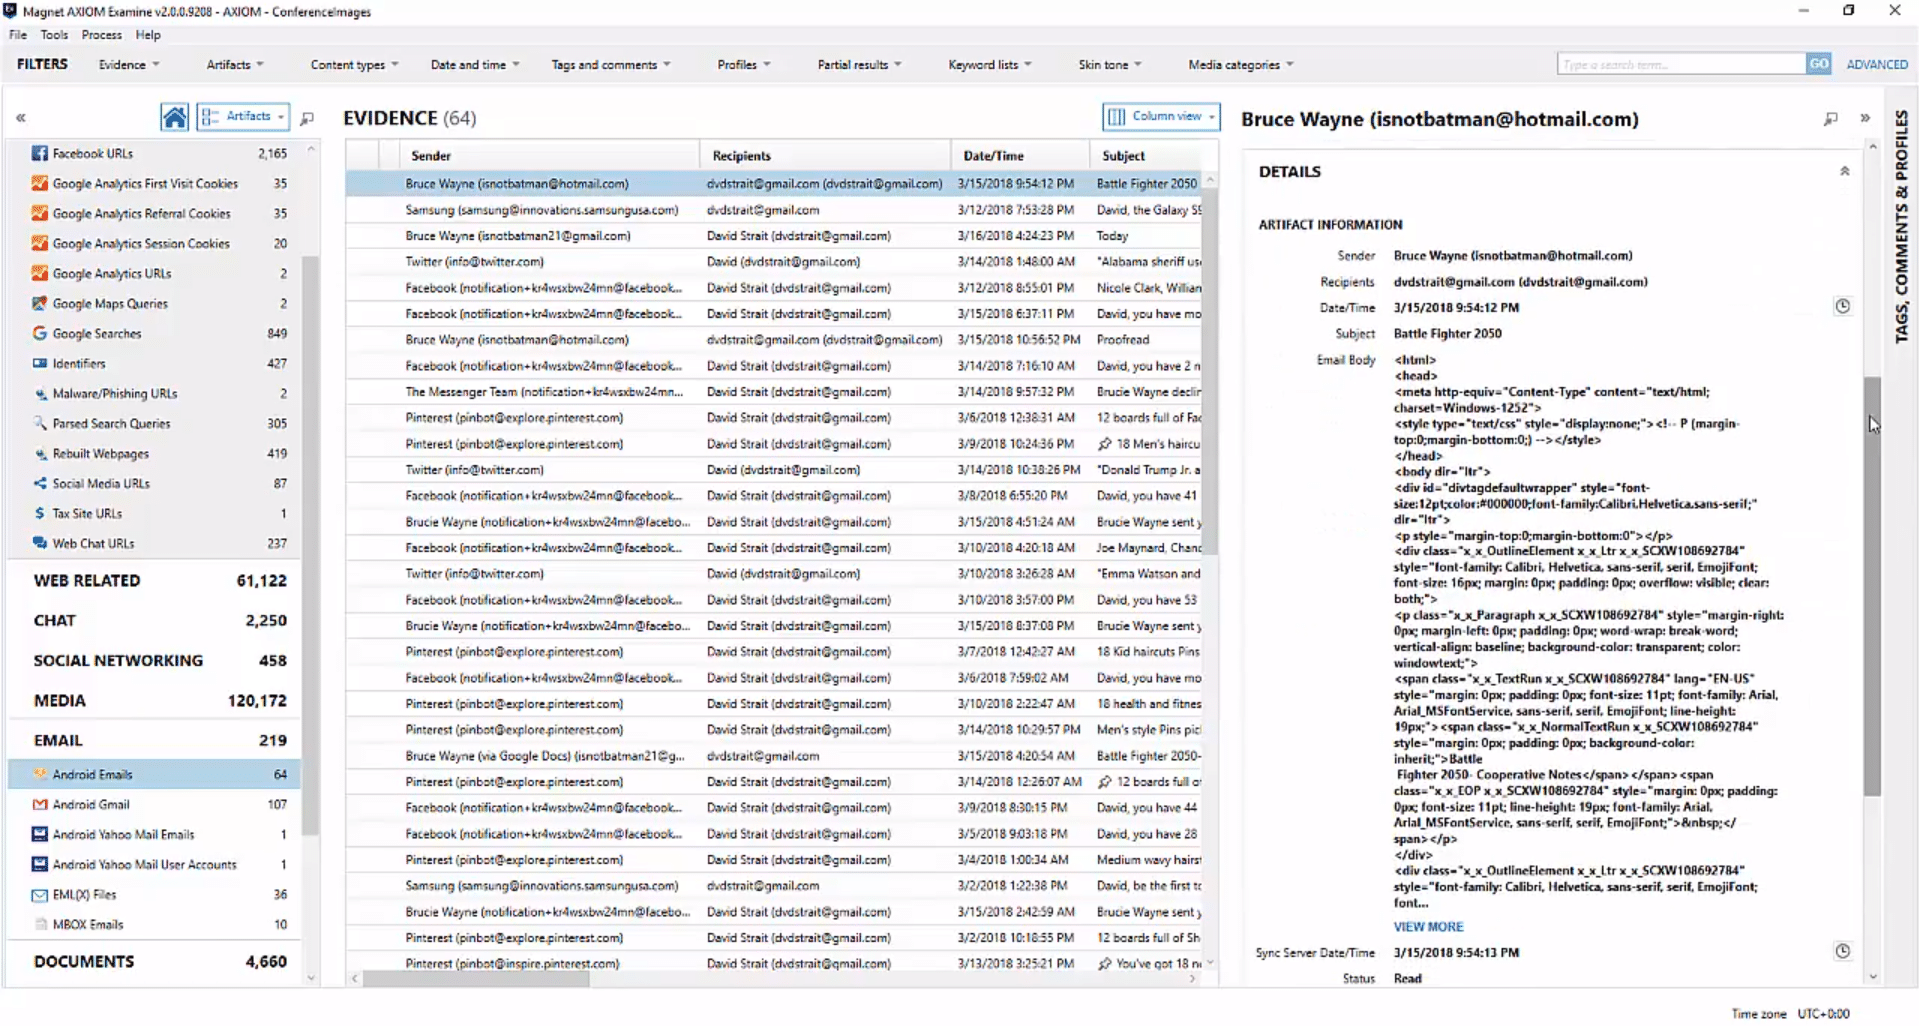Open Tags, Comments & Profiles side tab
The image size is (1919, 1026).
(1901, 226)
